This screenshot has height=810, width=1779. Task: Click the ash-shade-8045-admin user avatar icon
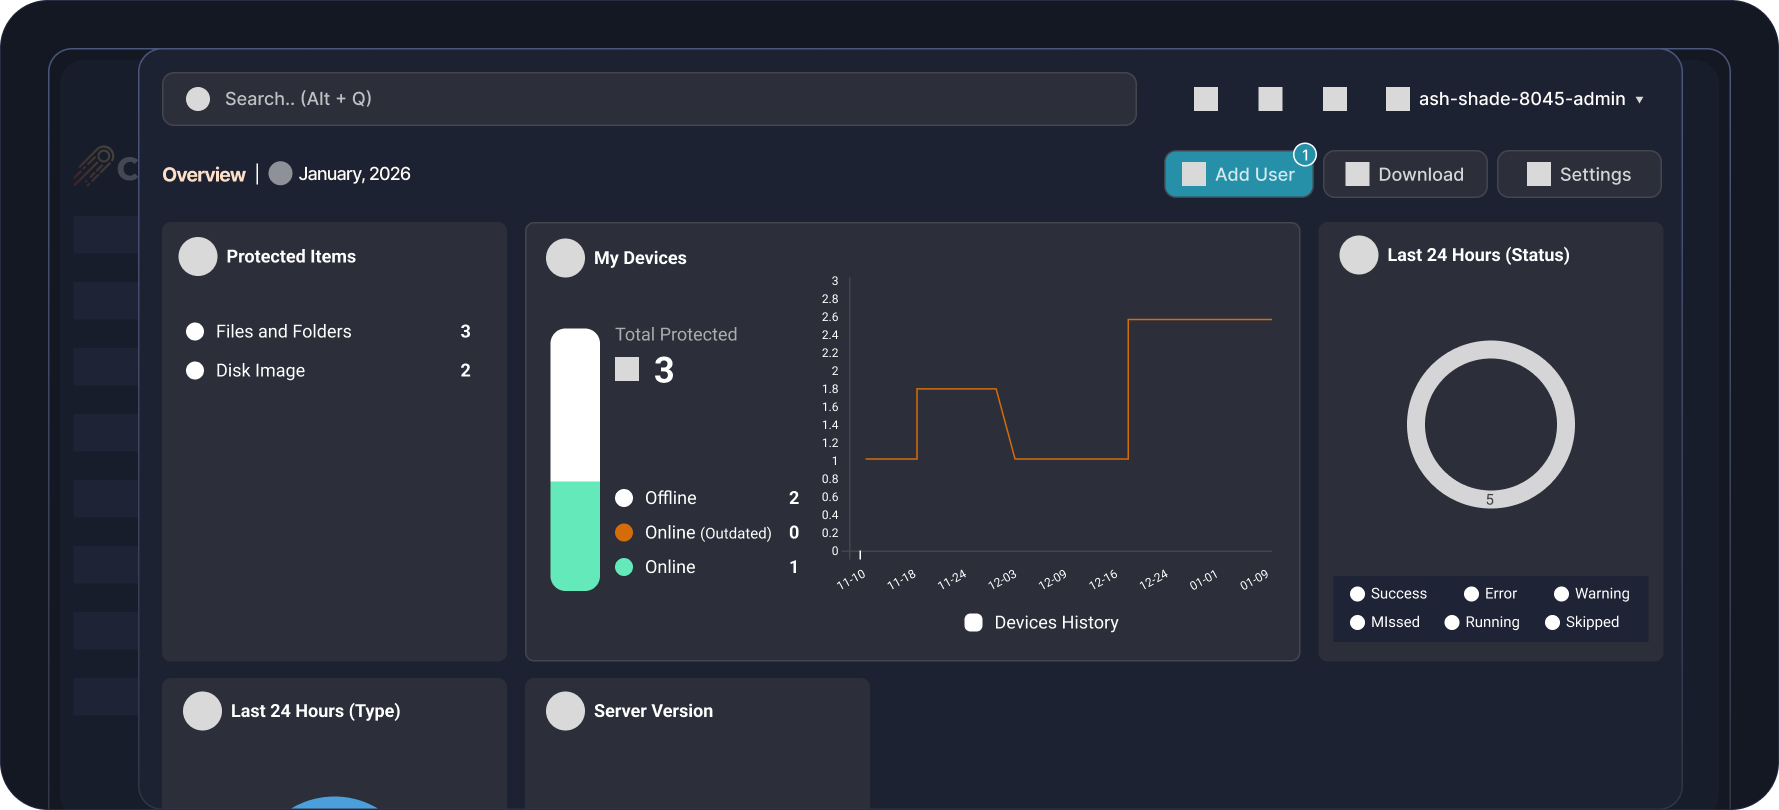(1397, 99)
